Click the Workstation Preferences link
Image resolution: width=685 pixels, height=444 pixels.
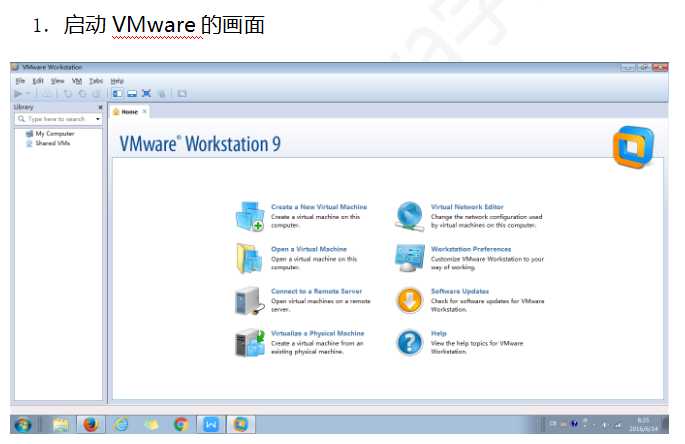pyautogui.click(x=471, y=249)
